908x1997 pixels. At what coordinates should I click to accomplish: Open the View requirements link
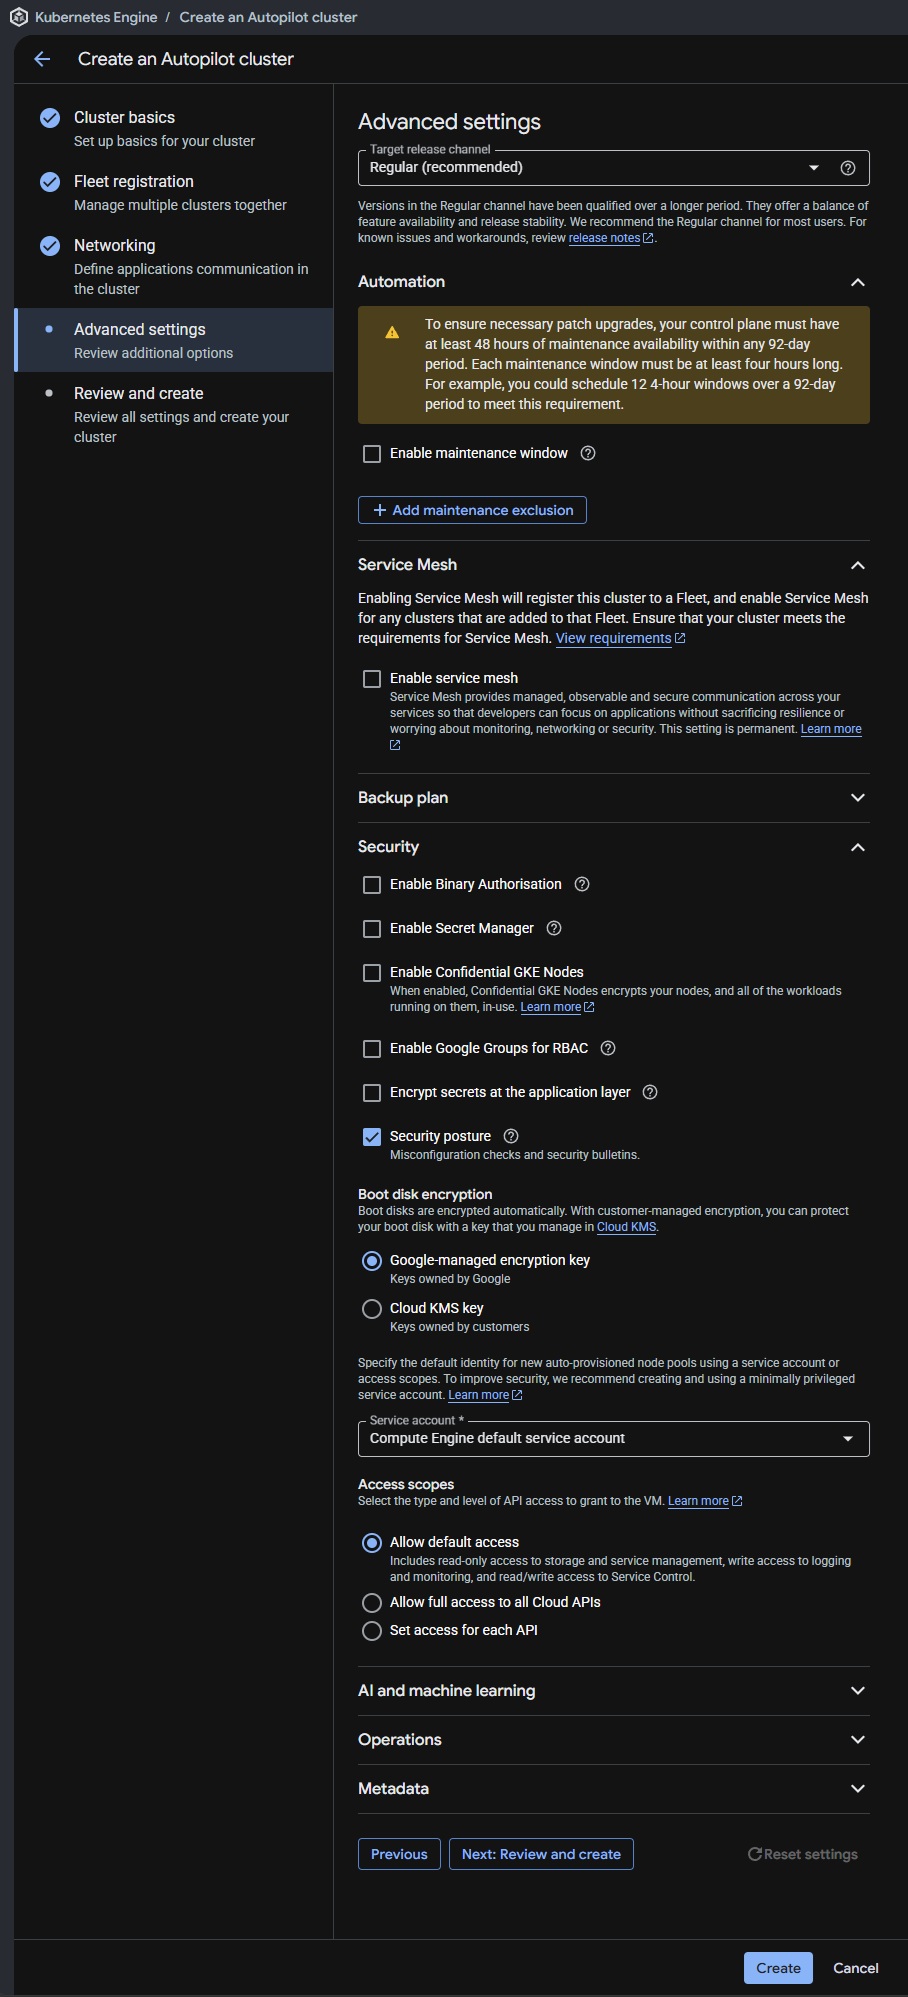613,638
